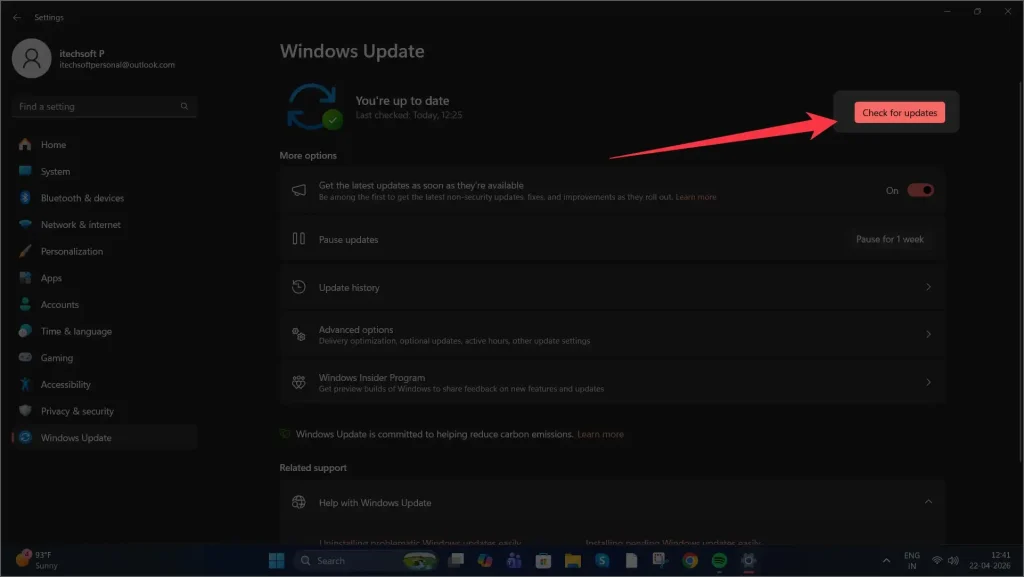
Task: Click the Advanced options gears icon
Action: point(298,335)
